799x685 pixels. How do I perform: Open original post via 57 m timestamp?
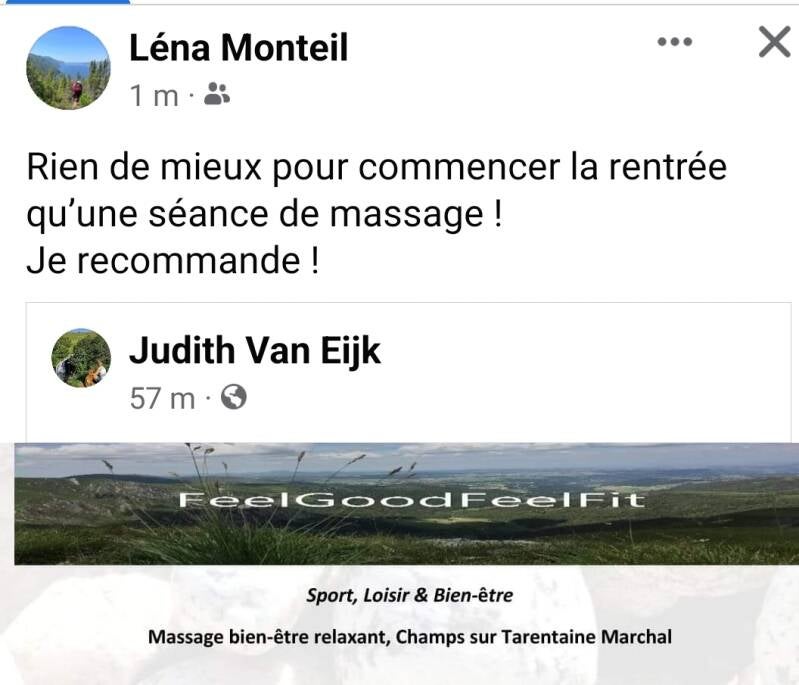pos(163,398)
